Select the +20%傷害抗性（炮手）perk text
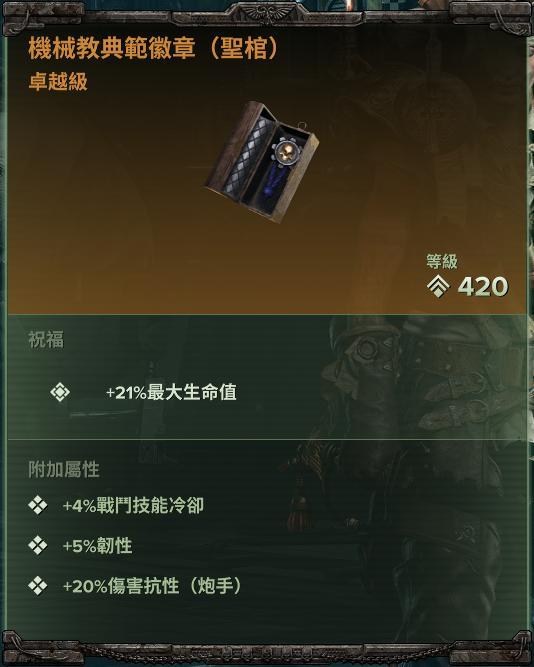Viewport: 534px width, 667px height. tap(153, 586)
